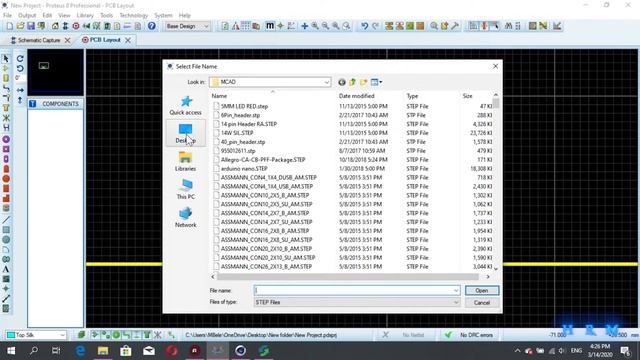Click the Cancel button in dialog
640x360 pixels.
482,302
